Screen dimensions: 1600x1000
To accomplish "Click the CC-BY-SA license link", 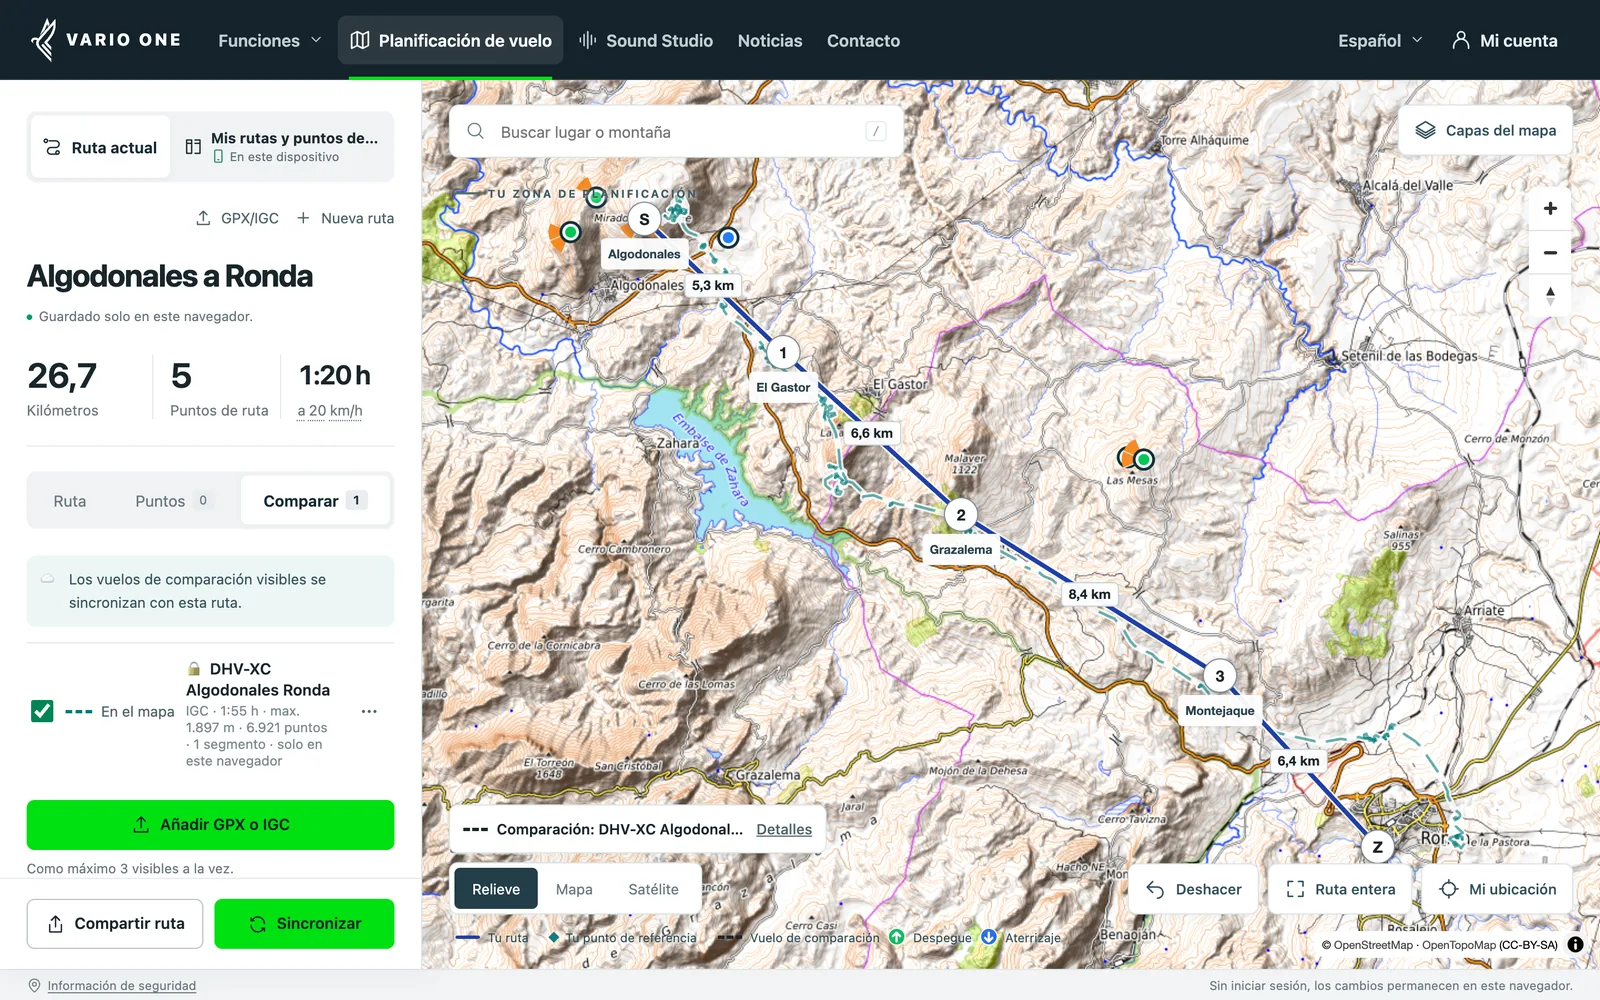I will (x=1528, y=945).
